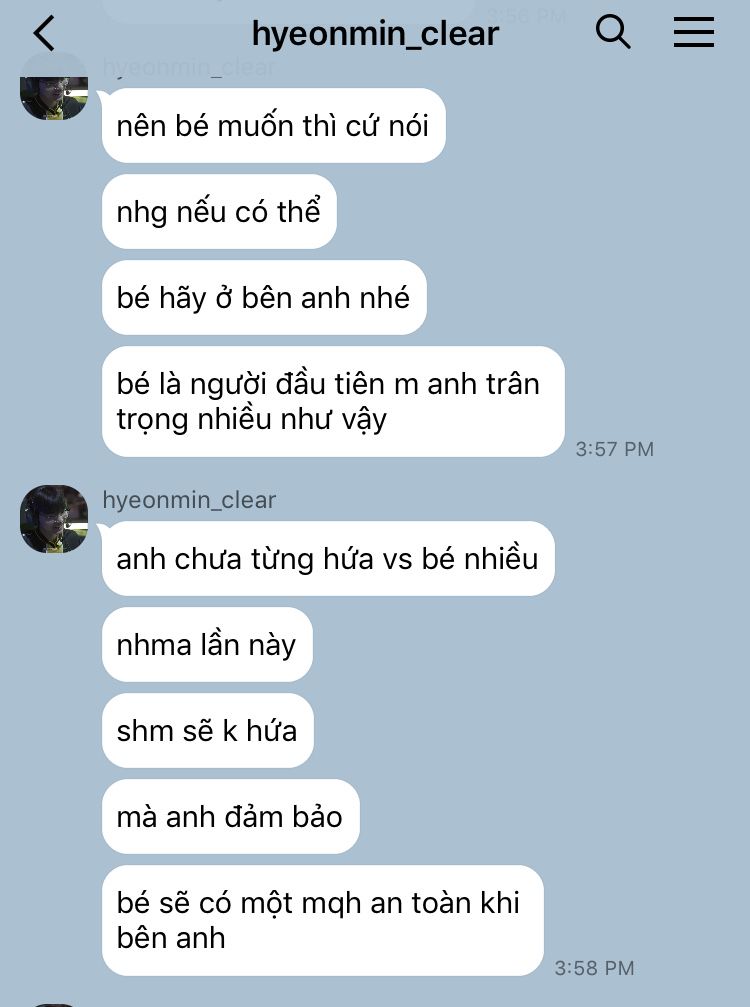This screenshot has height=1007, width=750.
Task: Open avatar next to 3:58 PM messages
Action: click(x=54, y=519)
